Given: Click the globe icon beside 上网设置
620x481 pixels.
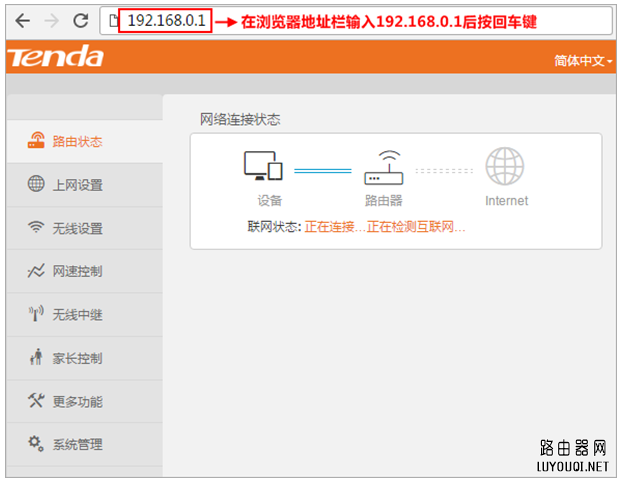Looking at the screenshot, I should 36,184.
